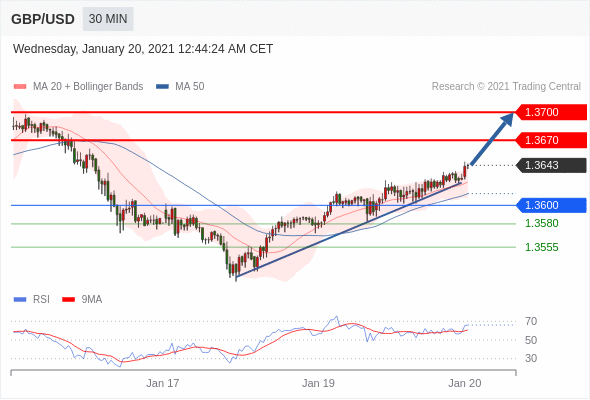Viewport: 590px width, 400px height.
Task: Select the 1.3643 current price tag
Action: point(550,165)
